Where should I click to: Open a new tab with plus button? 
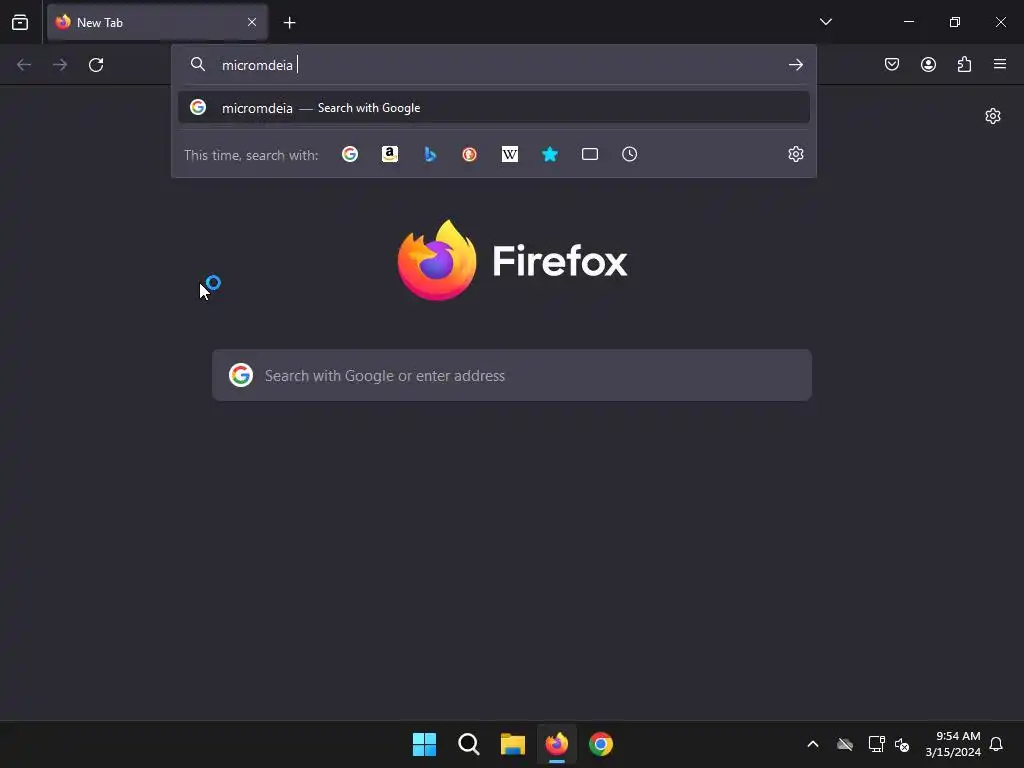click(x=289, y=23)
